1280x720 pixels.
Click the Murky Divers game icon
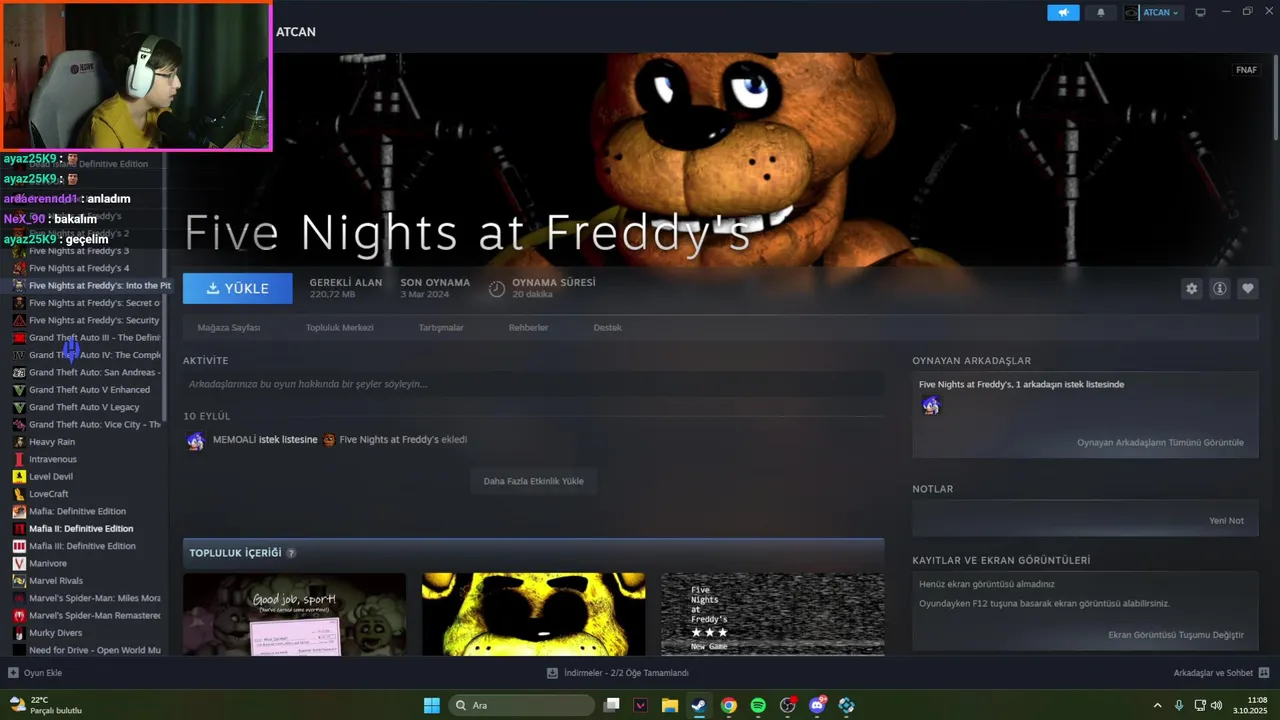[x=19, y=633]
